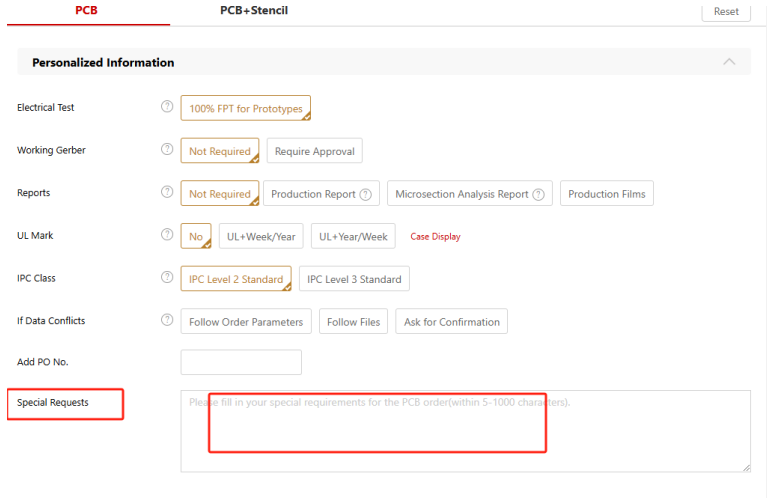
Task: Select UL+Week/Year mark option
Action: 259,236
